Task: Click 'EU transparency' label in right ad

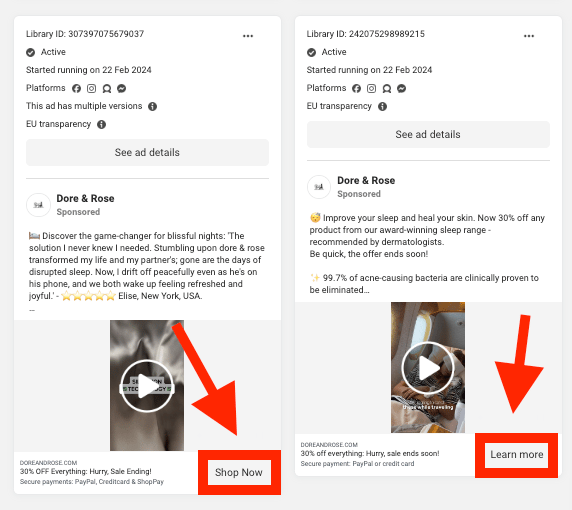Action: point(339,106)
